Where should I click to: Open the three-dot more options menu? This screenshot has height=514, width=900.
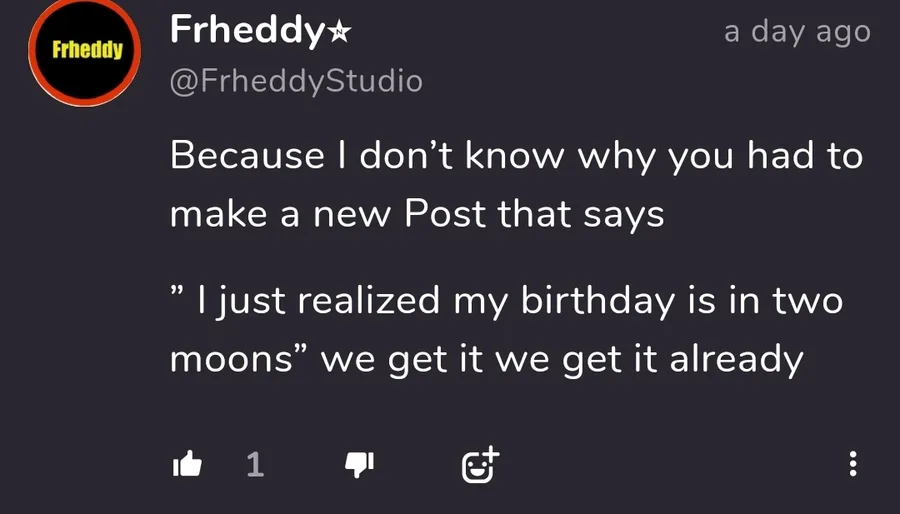tap(852, 463)
